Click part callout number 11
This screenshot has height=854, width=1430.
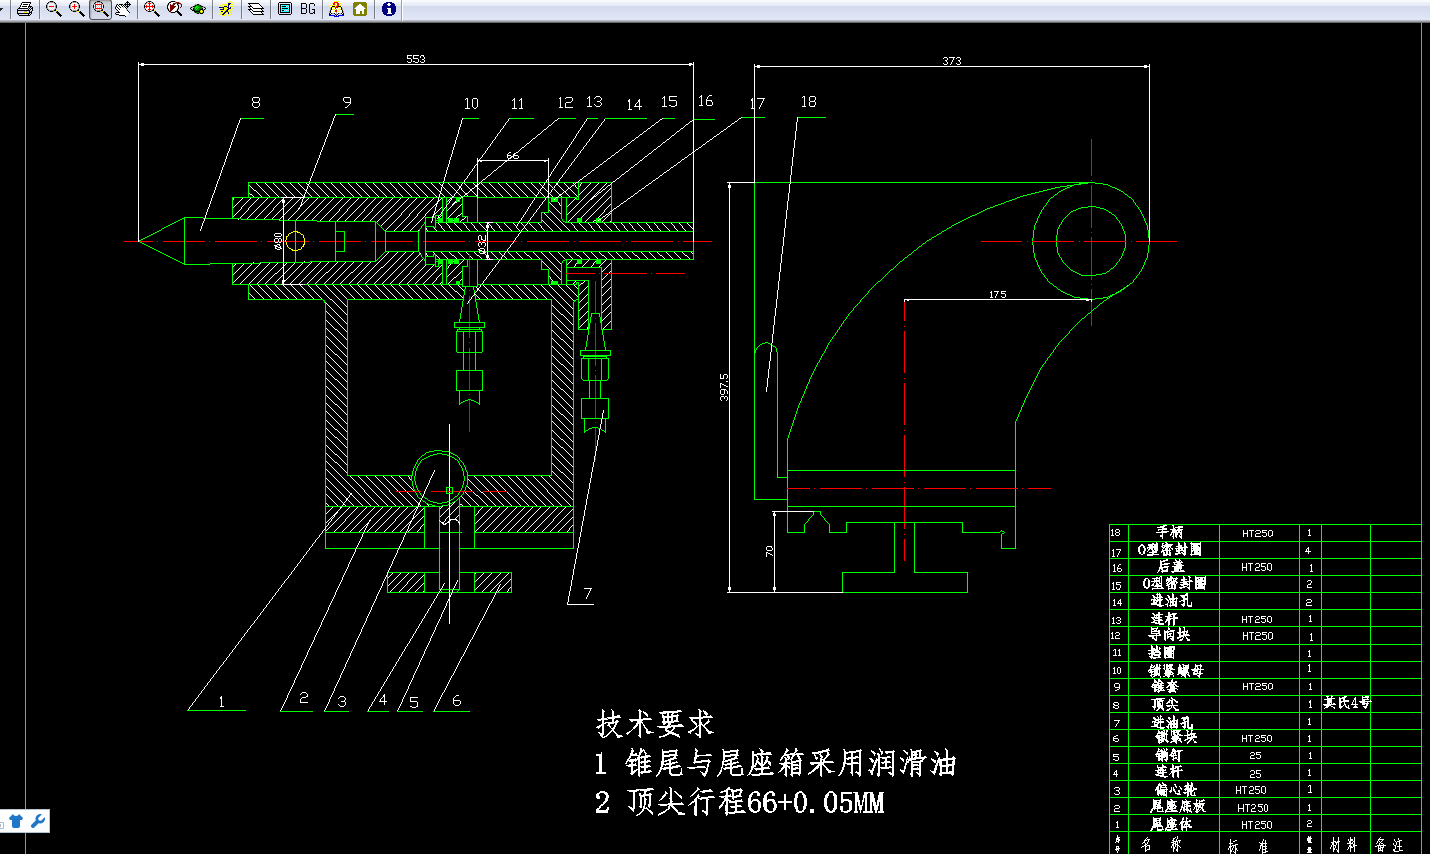coord(517,104)
